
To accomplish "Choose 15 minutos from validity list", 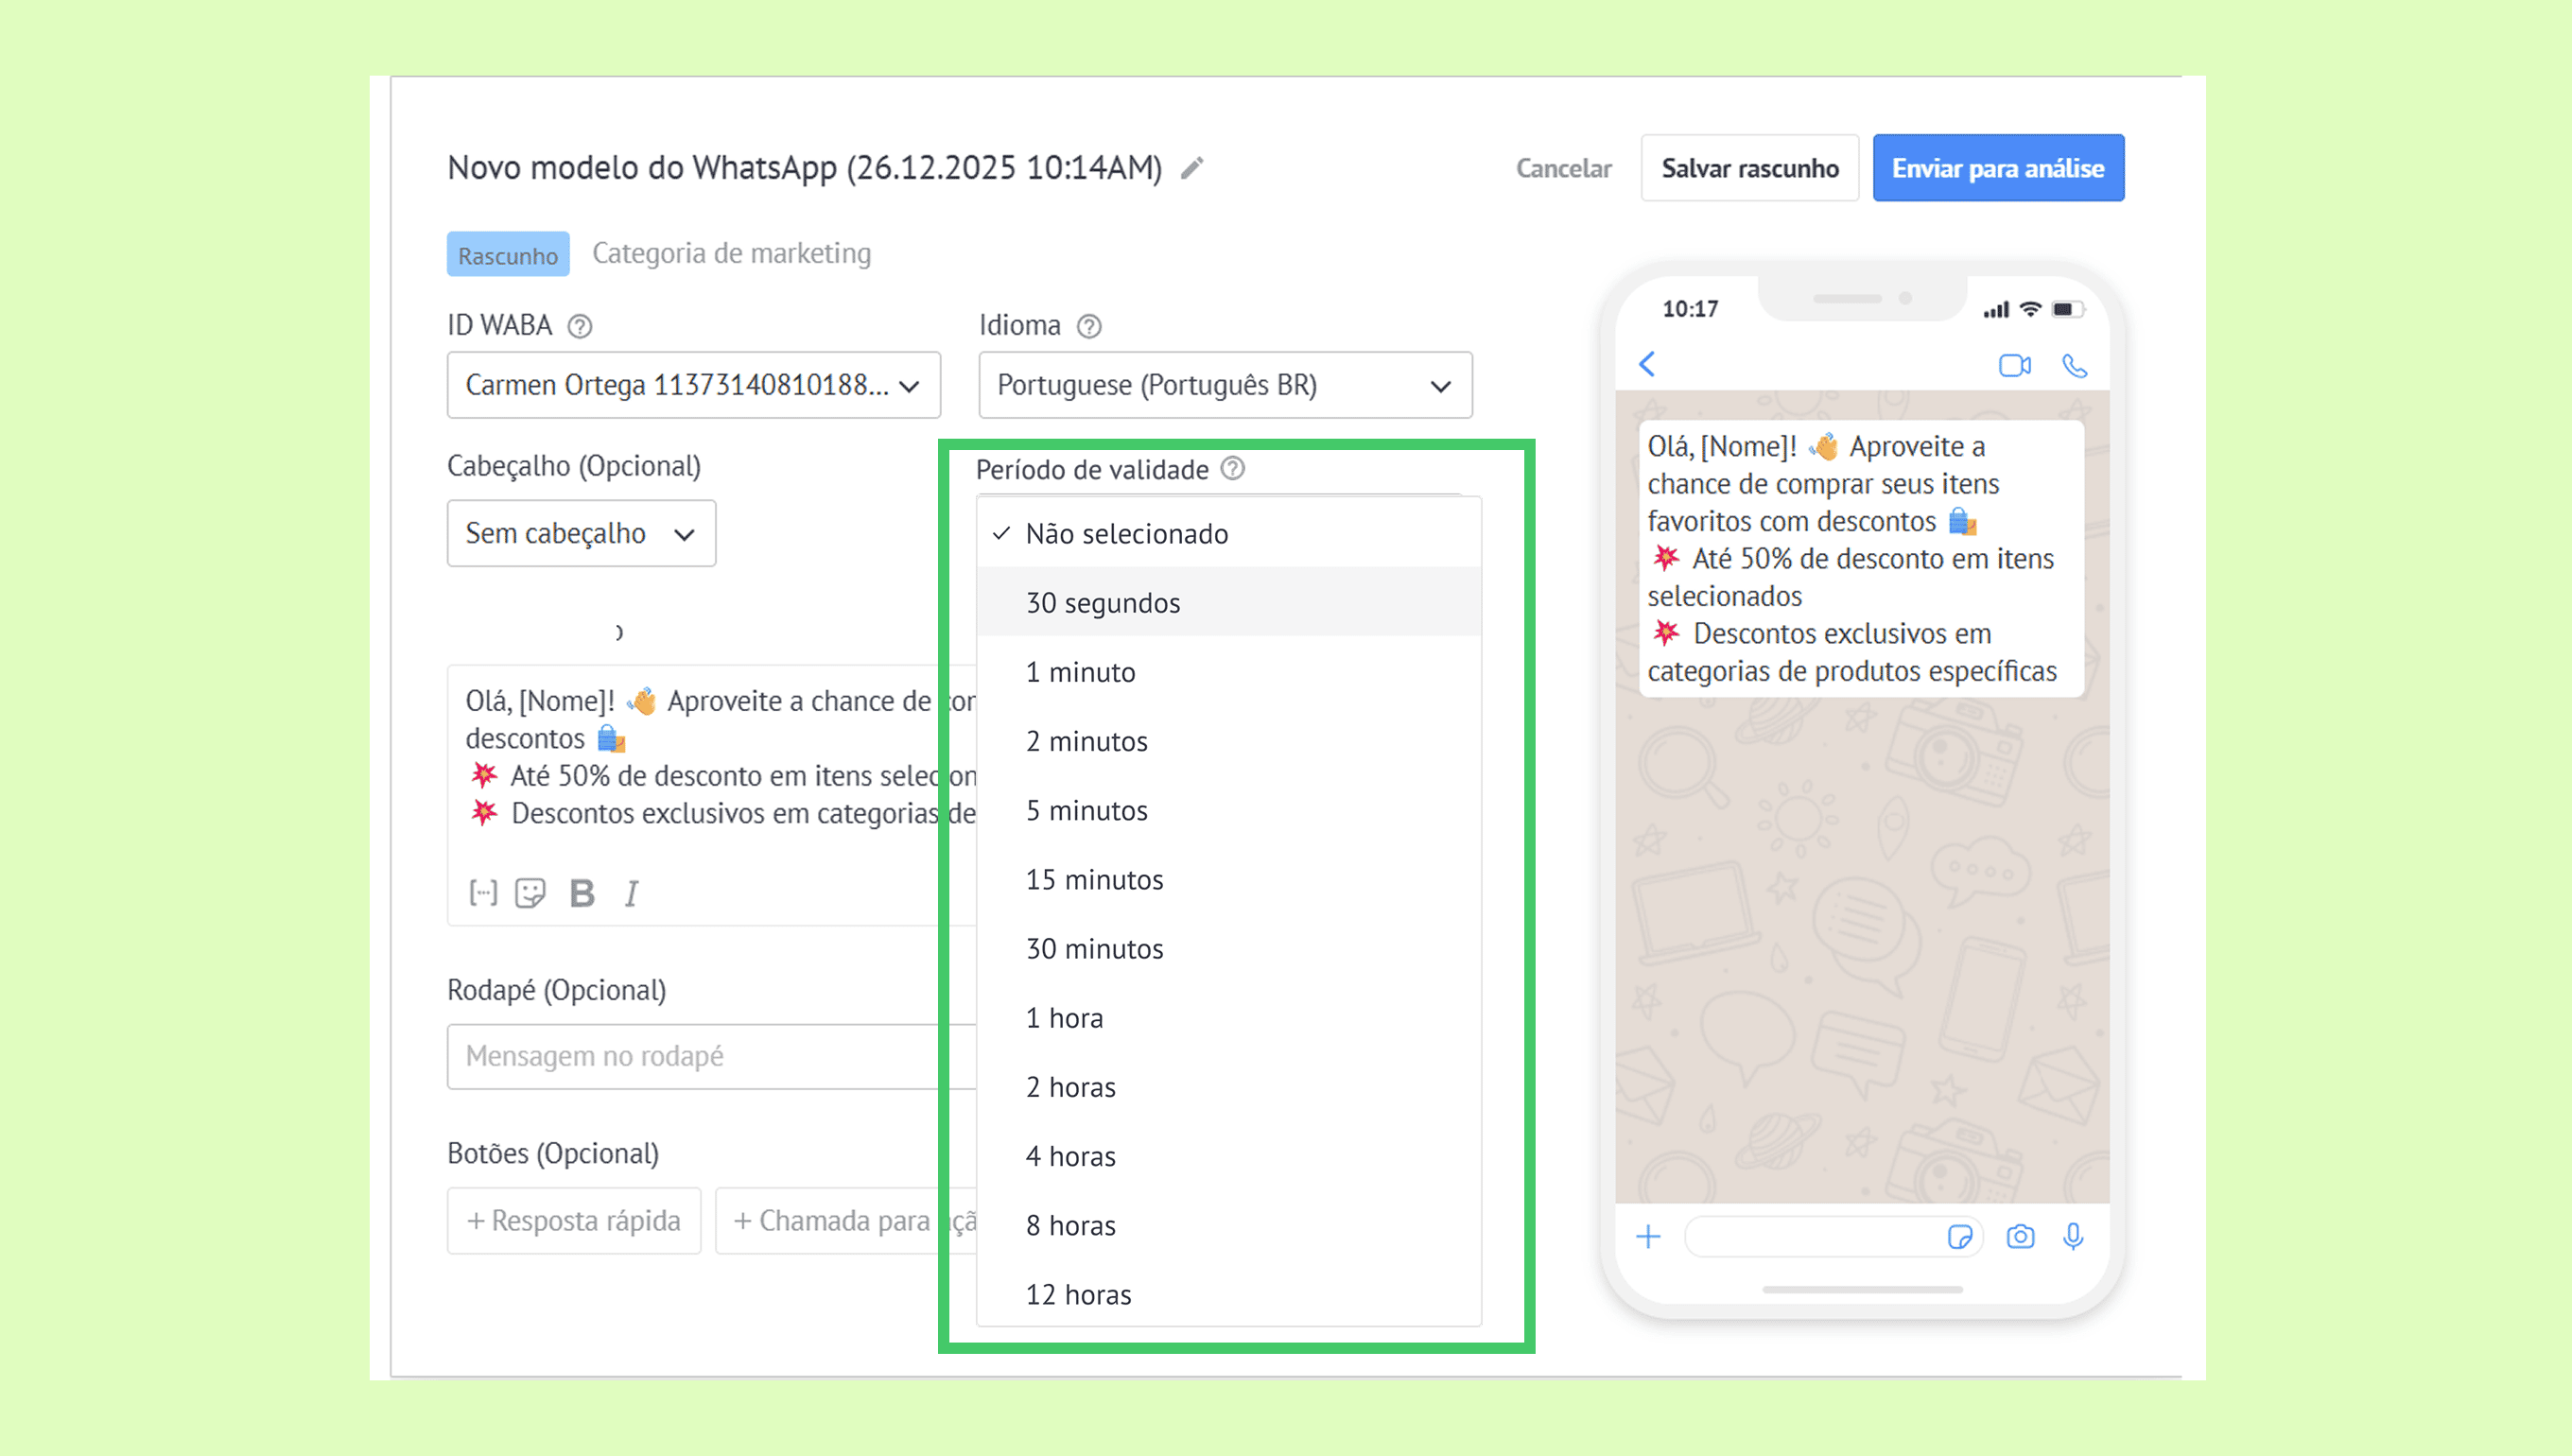I will (1094, 880).
